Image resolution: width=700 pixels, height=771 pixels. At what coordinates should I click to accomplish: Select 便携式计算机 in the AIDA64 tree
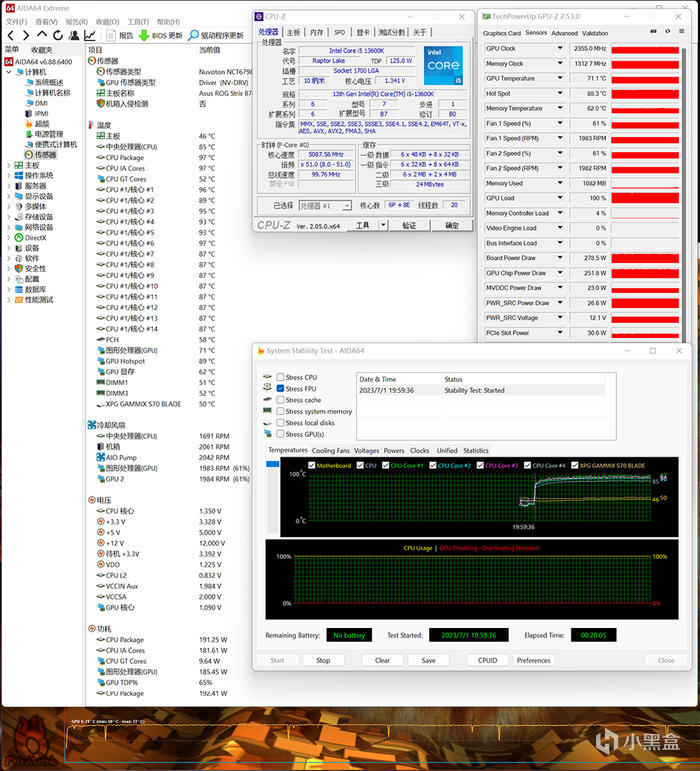(56, 145)
